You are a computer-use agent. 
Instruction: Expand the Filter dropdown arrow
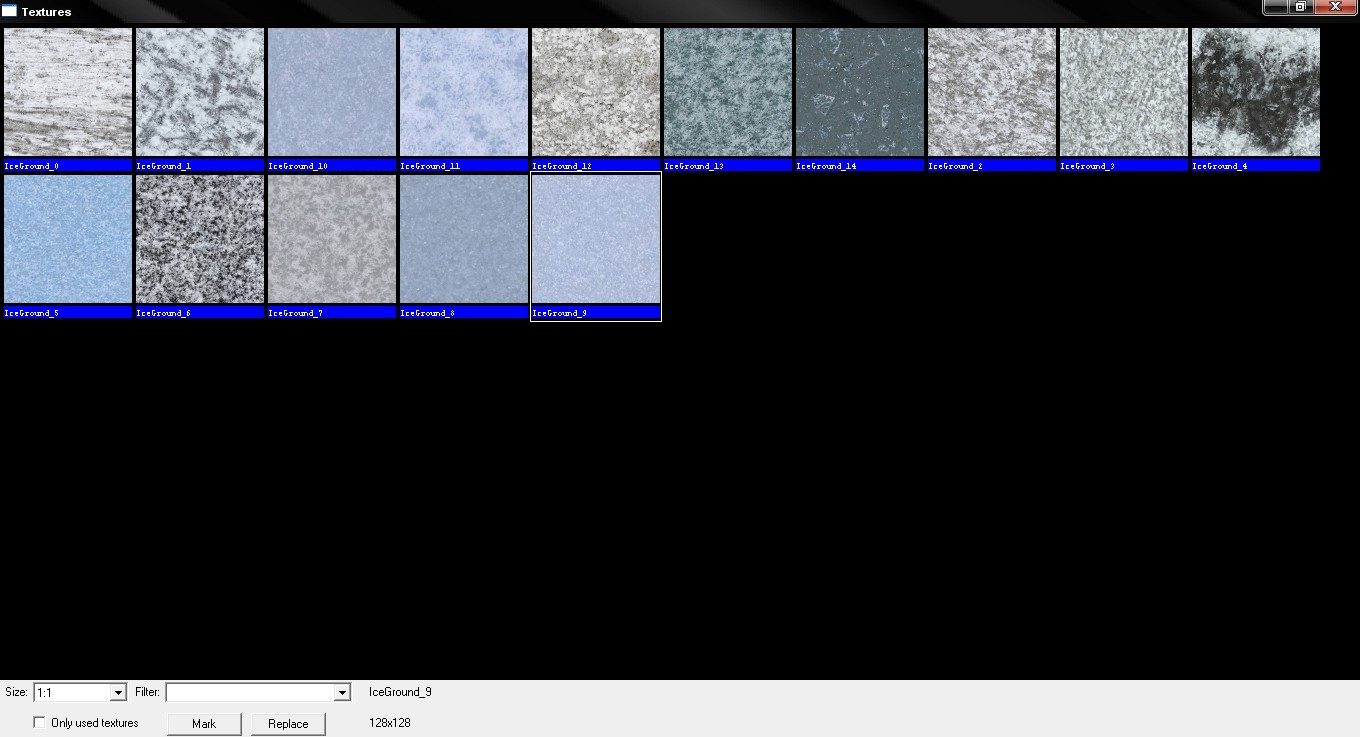pos(342,692)
